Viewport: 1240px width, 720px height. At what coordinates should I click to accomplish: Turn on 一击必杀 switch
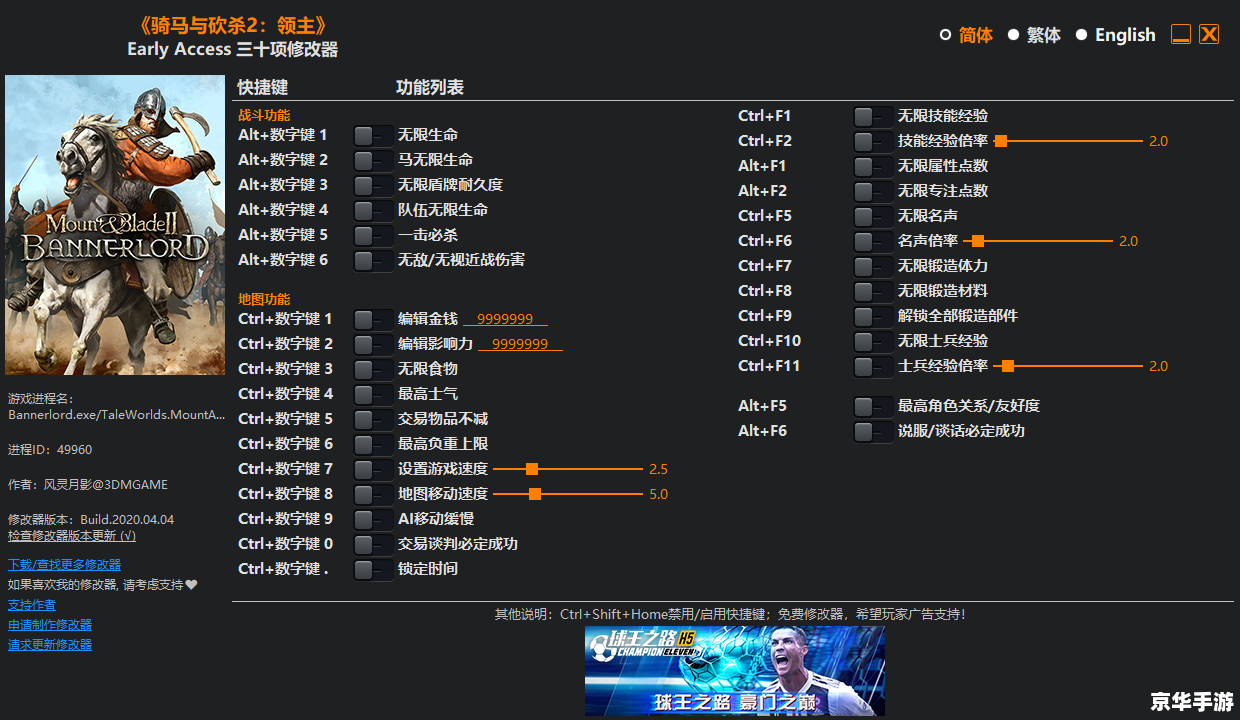[373, 235]
